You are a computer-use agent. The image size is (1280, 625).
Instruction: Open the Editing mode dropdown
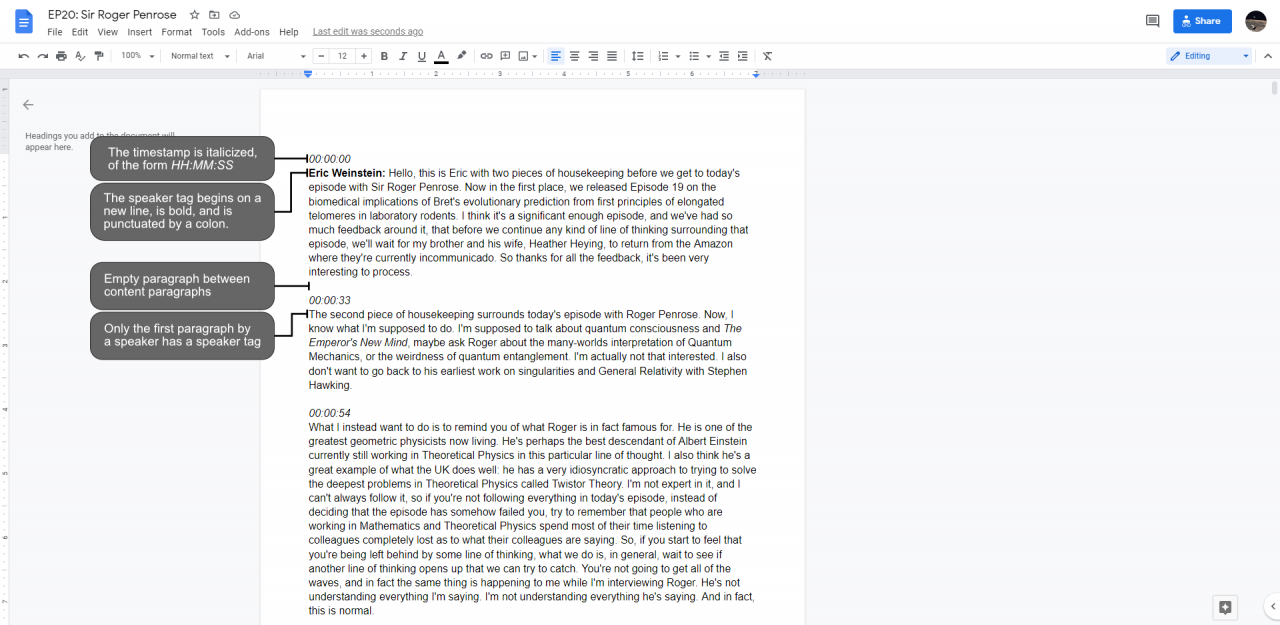1208,56
